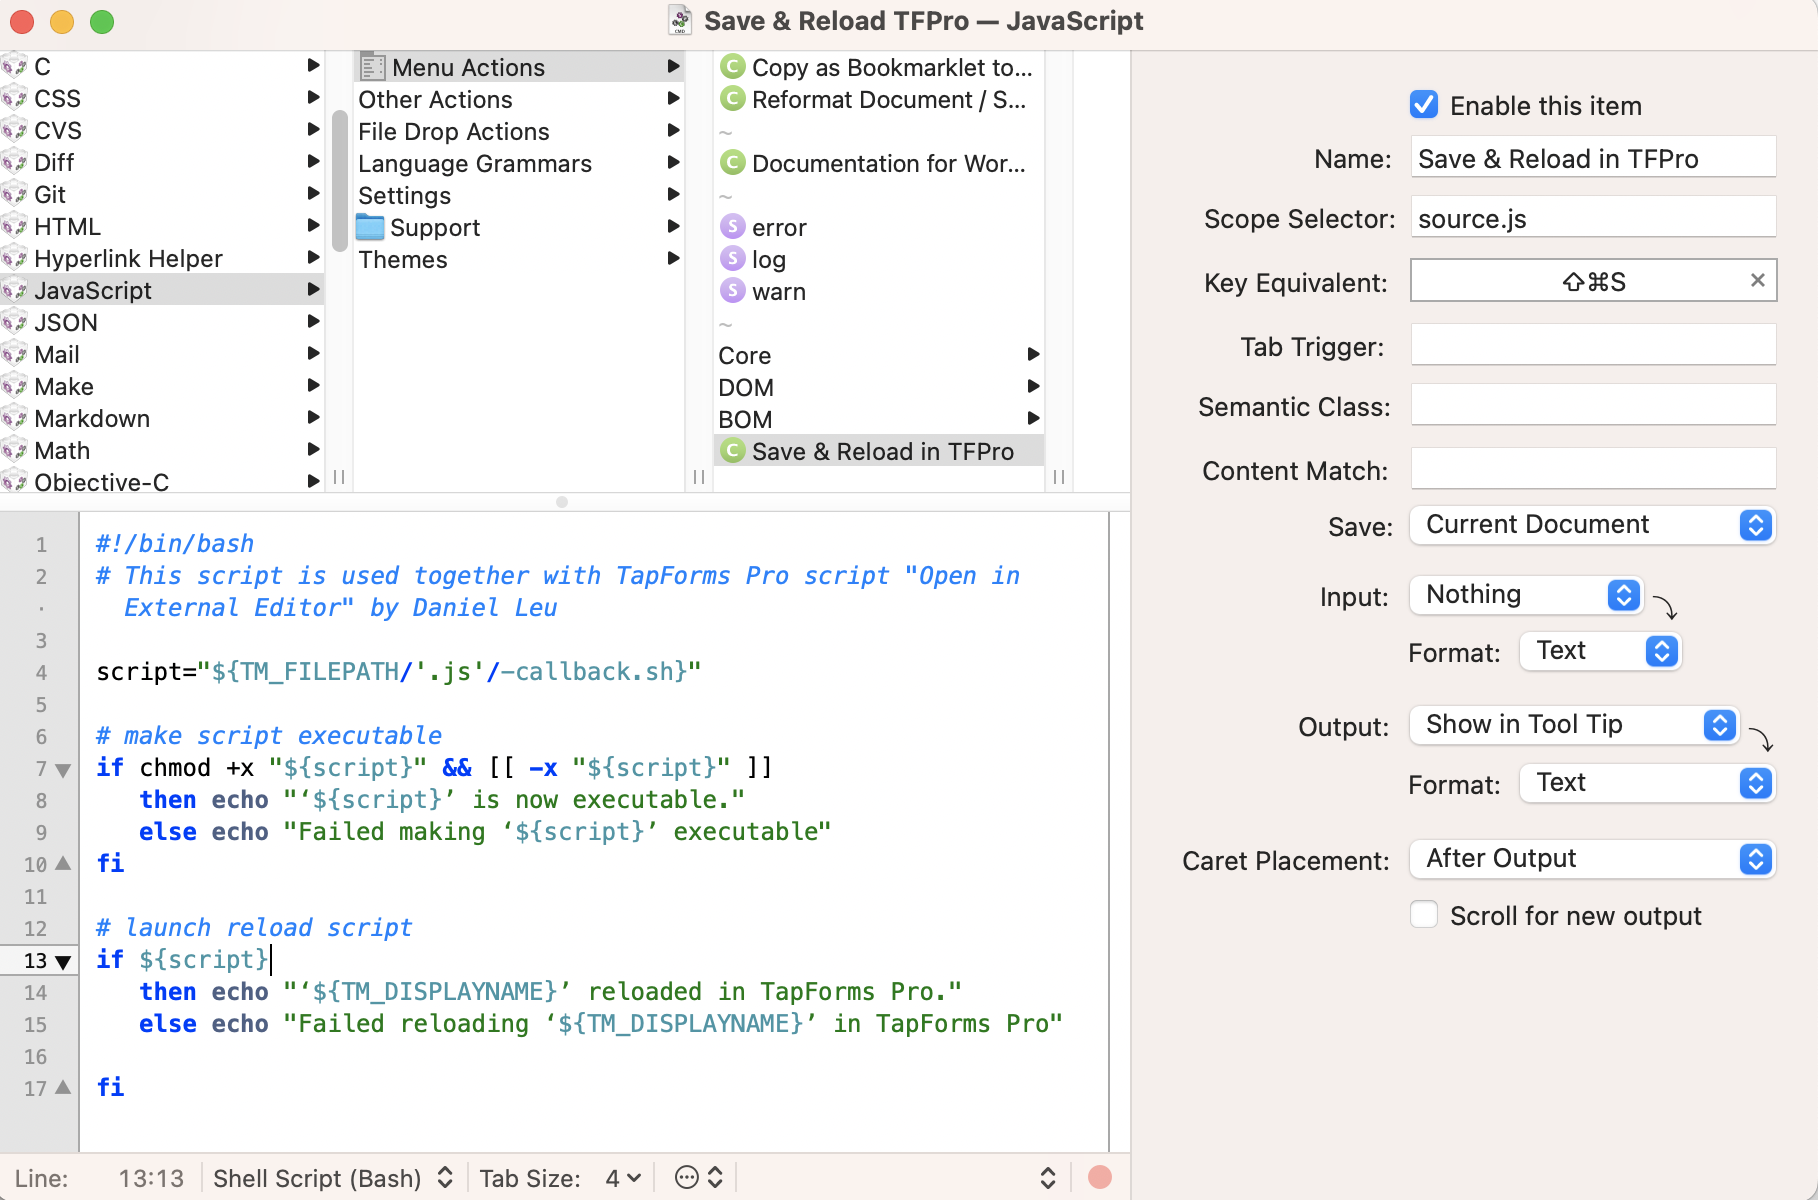The image size is (1818, 1200).
Task: Select Themes in the actions column
Action: (x=403, y=259)
